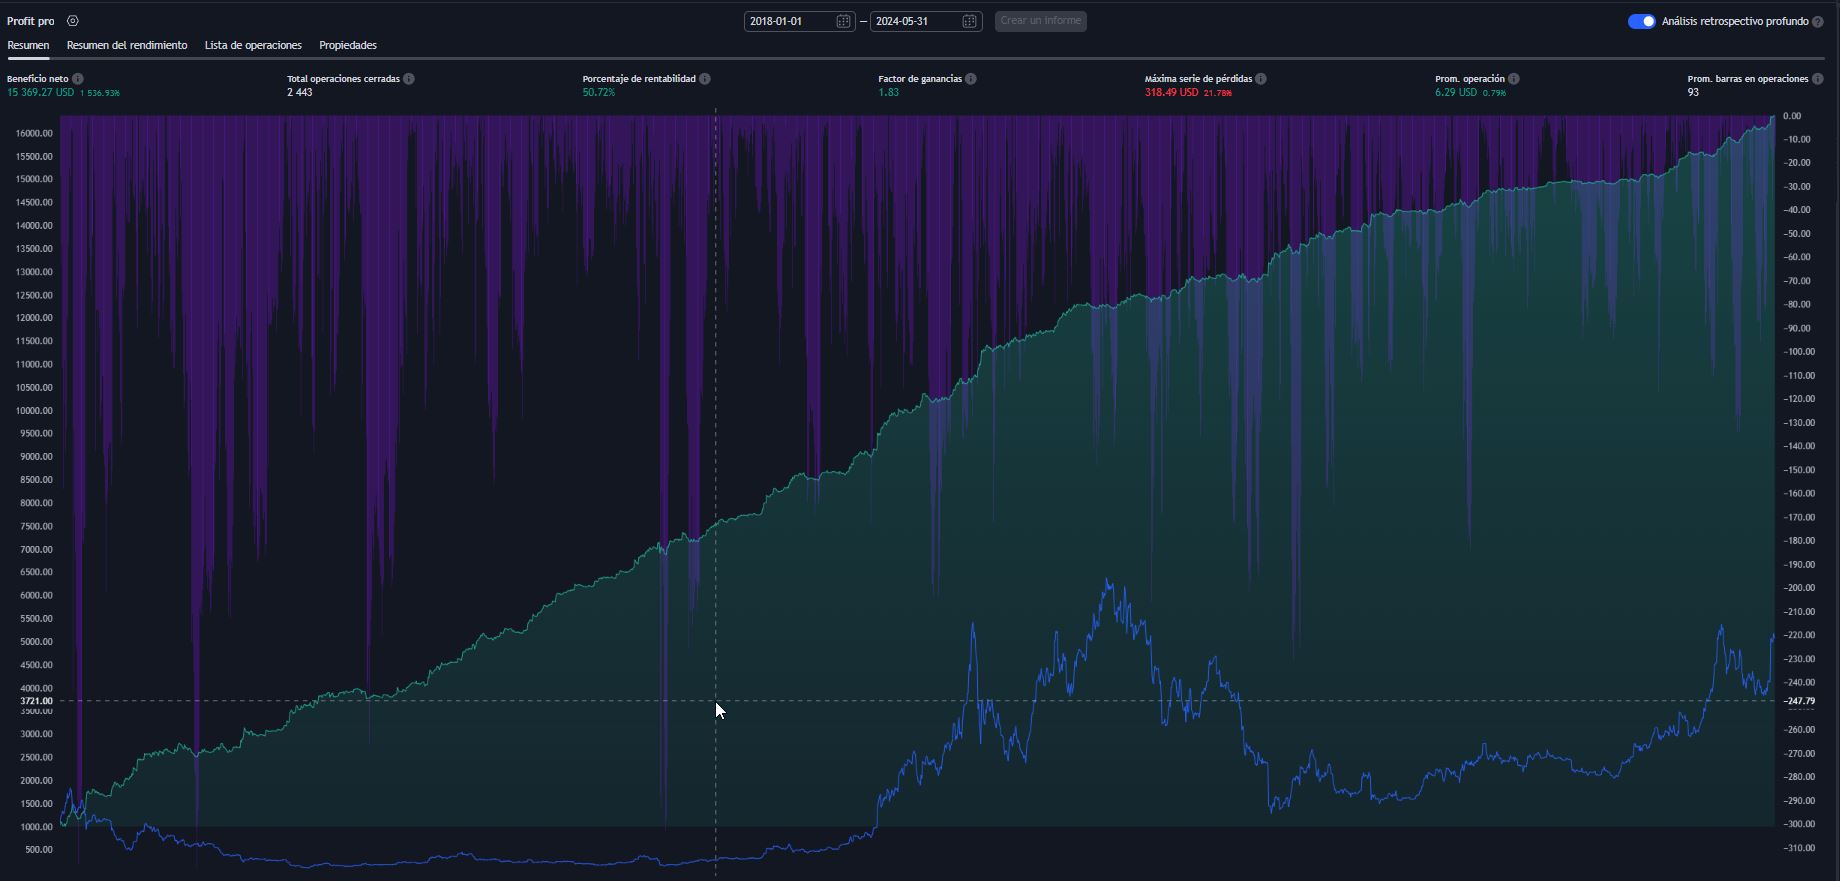Click the Crear un informe button
Screen dimensions: 1840x881
[1041, 21]
